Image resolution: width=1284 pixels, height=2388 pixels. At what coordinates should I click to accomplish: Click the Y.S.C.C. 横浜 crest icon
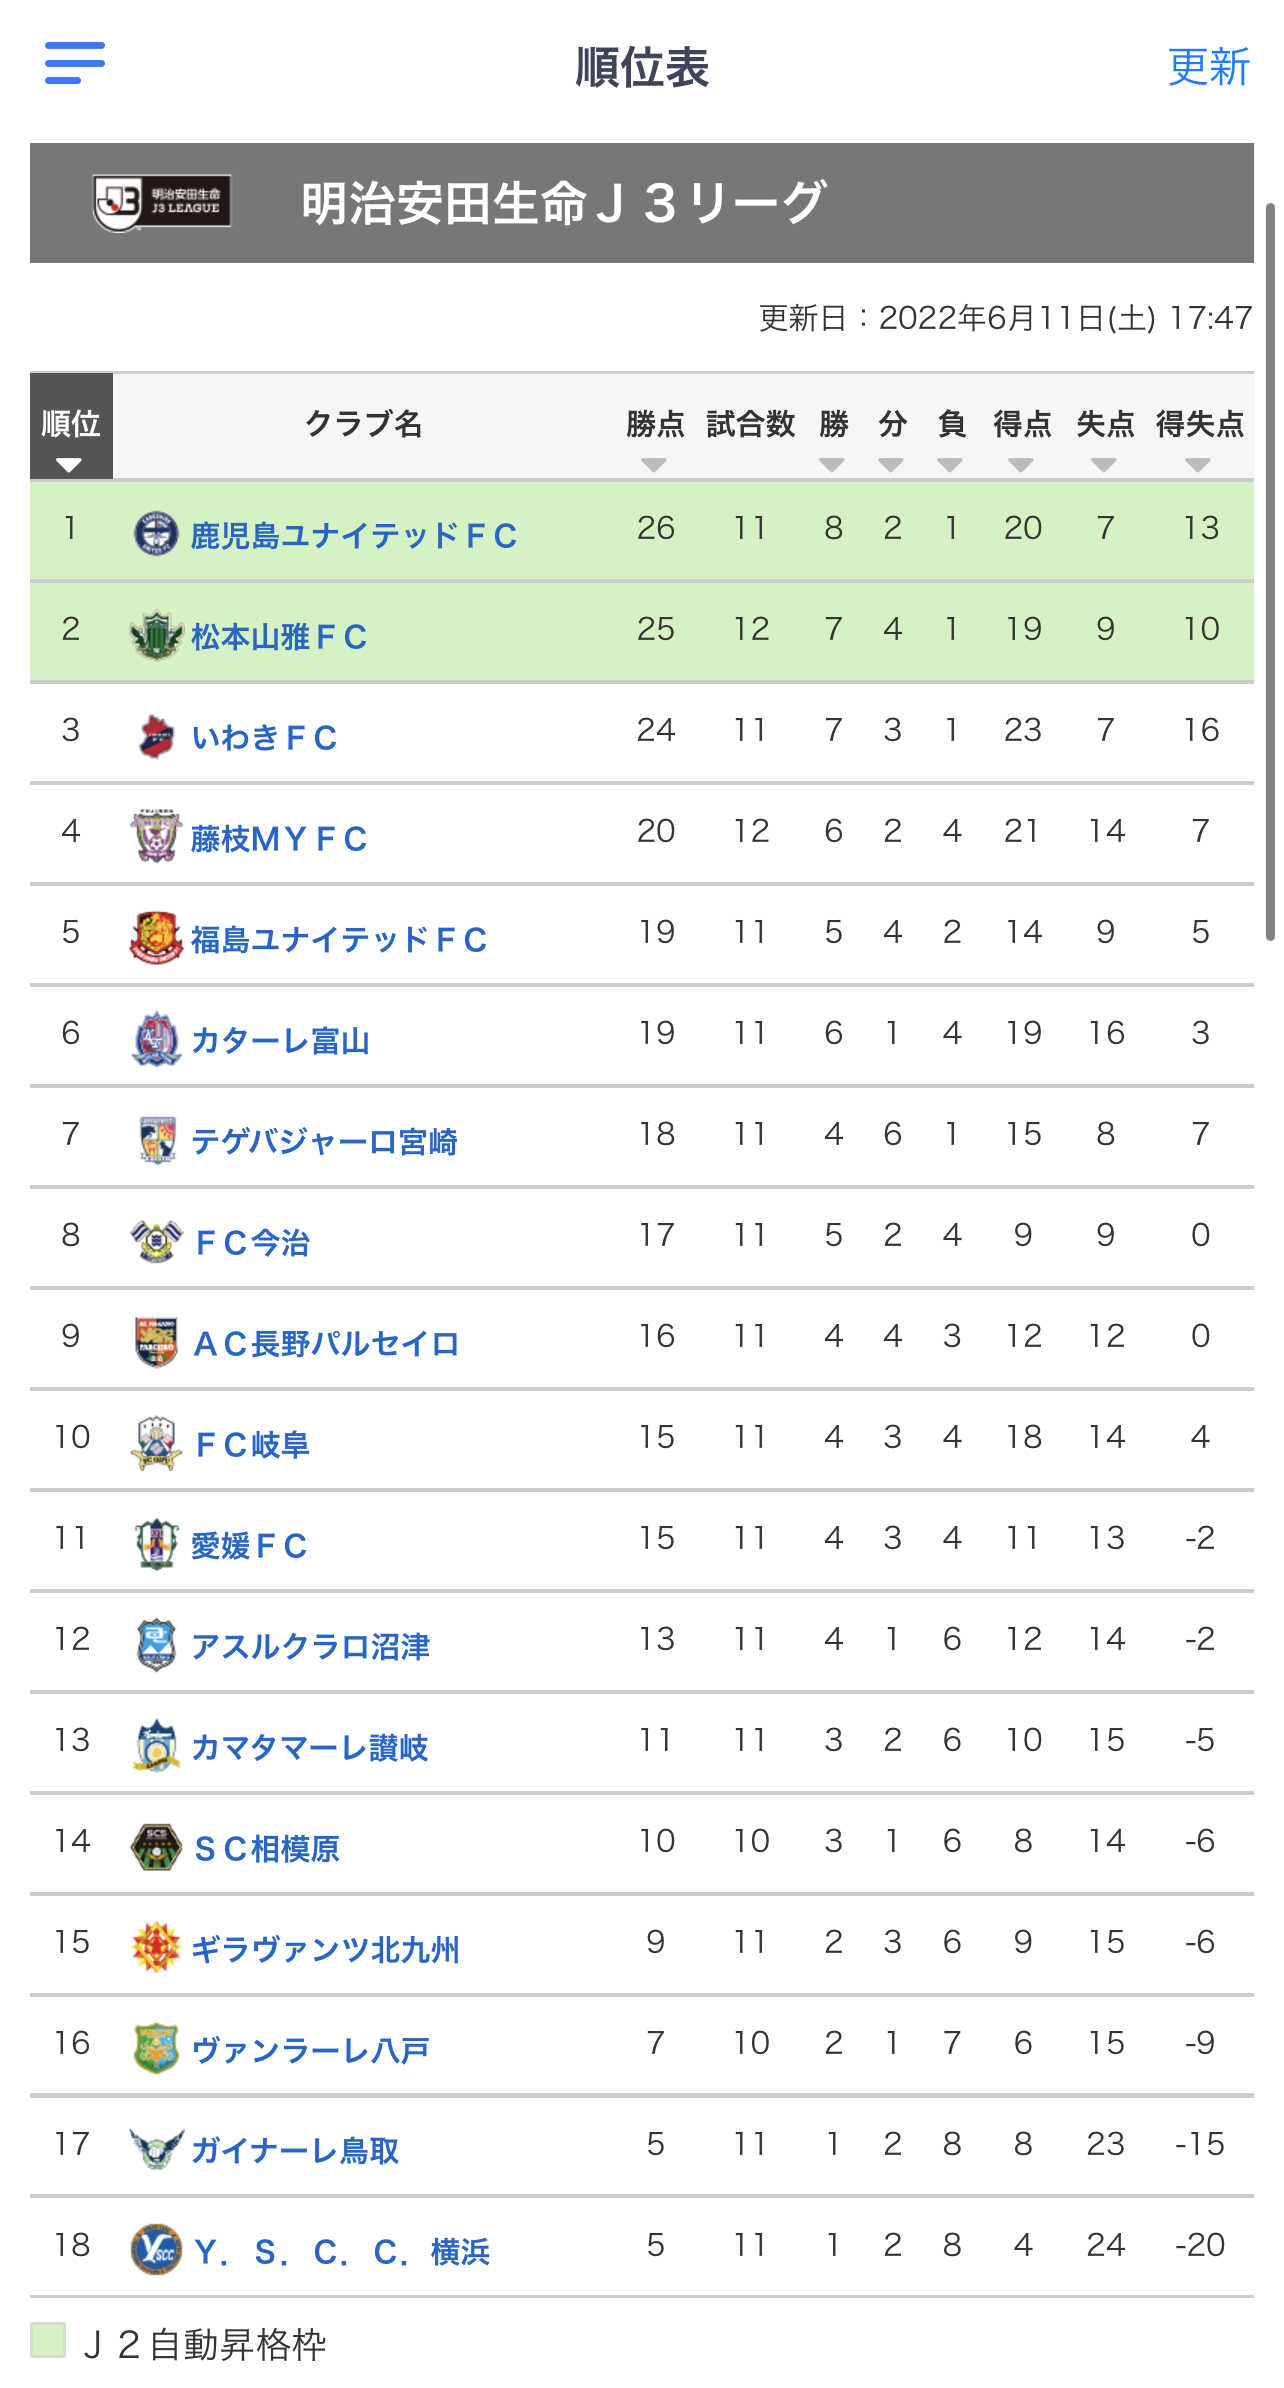[156, 2250]
